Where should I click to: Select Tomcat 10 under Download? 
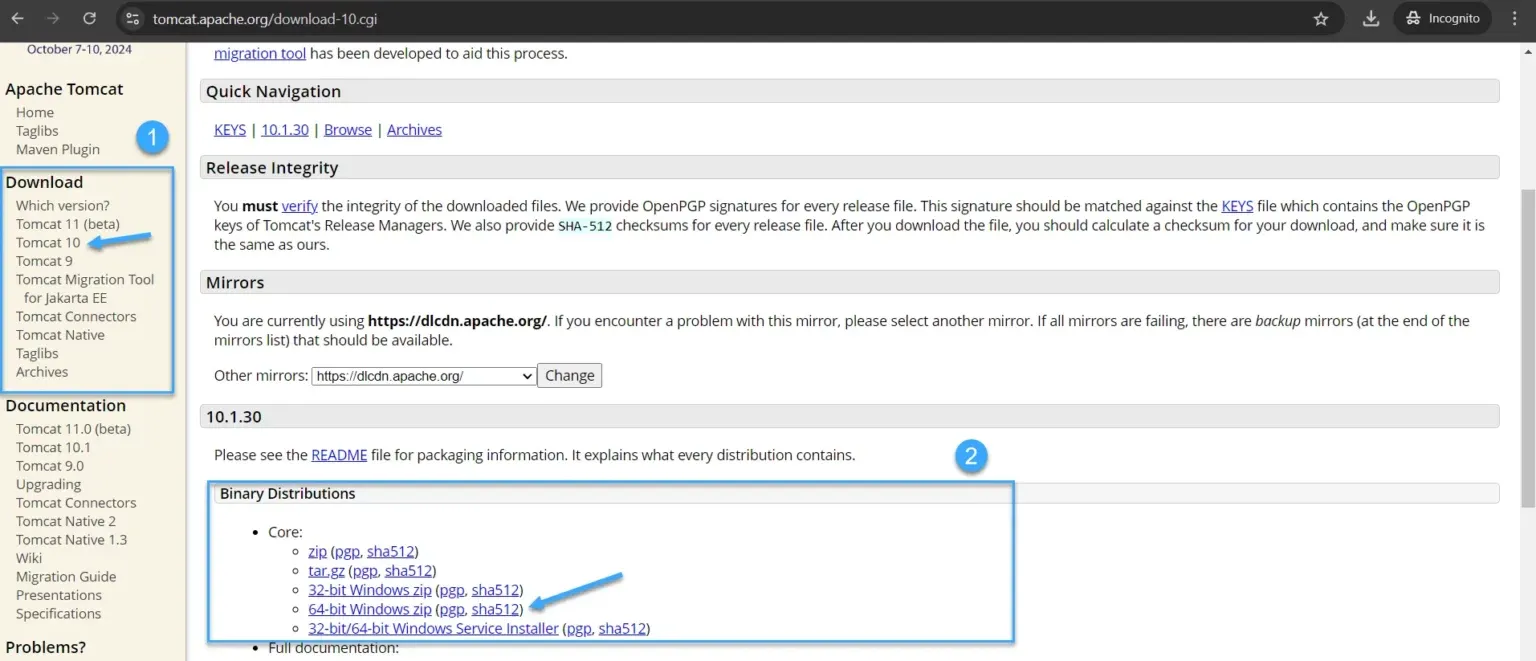point(48,243)
